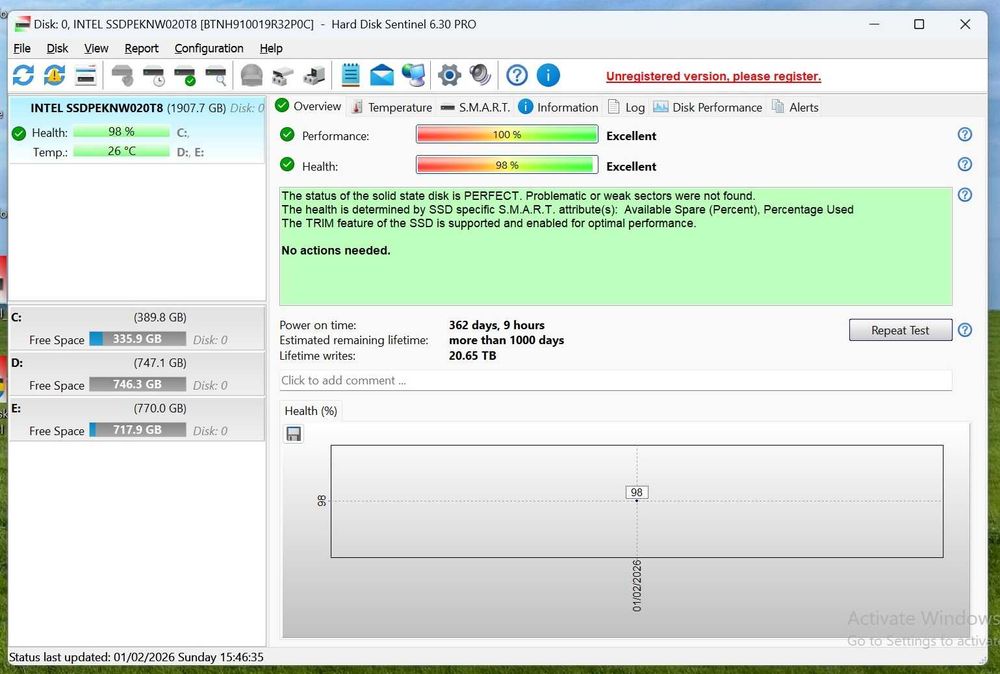Click the disk list panel toolbar icon
Screen dimensions: 1000x674
click(x=85, y=75)
